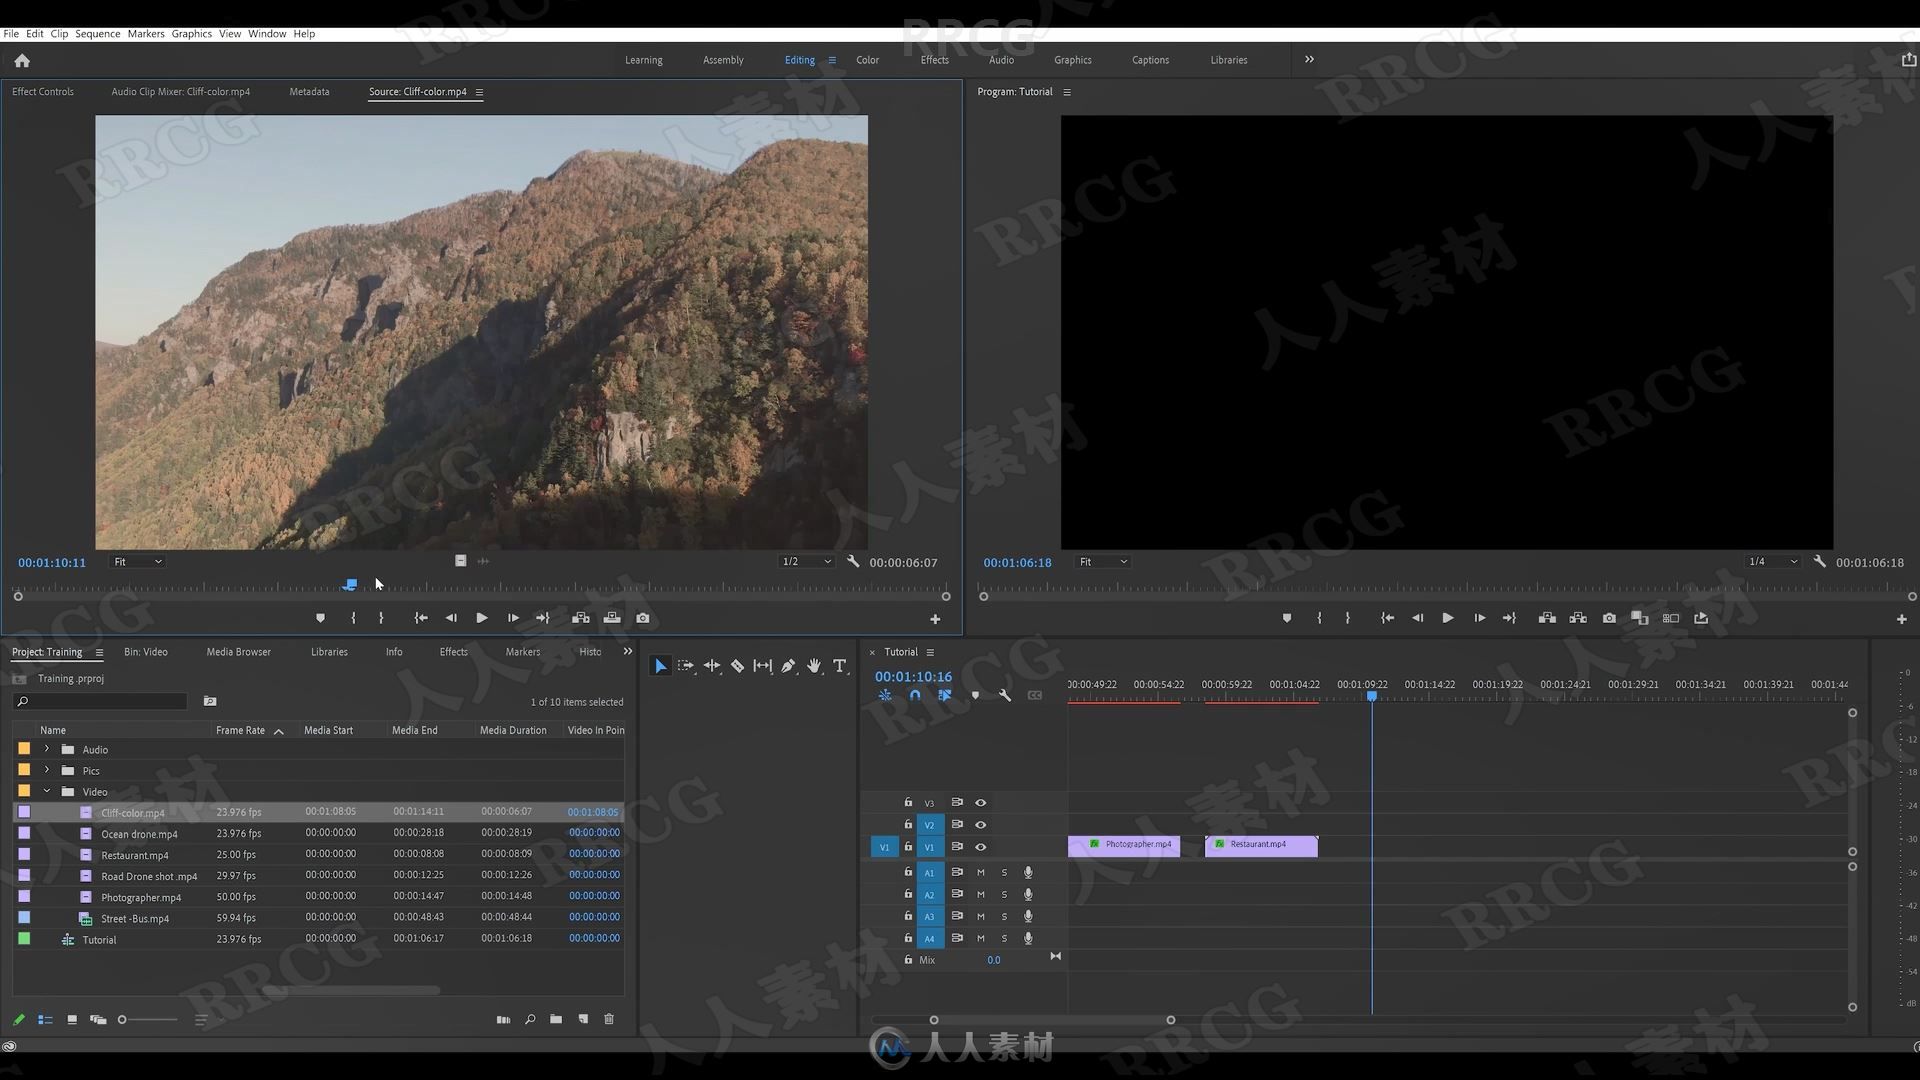
Task: Switch to Audio workspace tab
Action: point(1001,60)
